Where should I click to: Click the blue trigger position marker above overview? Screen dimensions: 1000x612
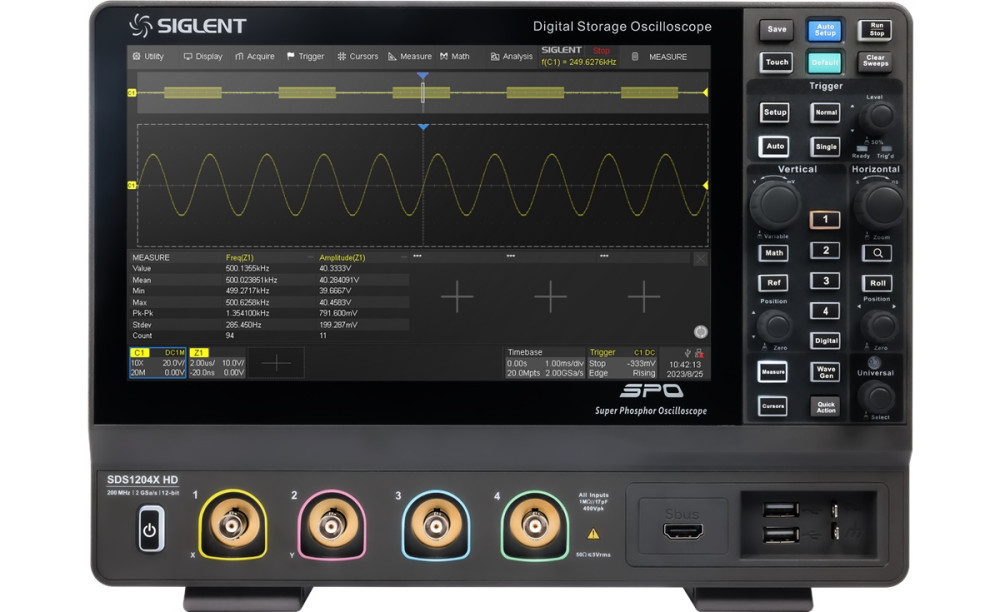coord(422,76)
